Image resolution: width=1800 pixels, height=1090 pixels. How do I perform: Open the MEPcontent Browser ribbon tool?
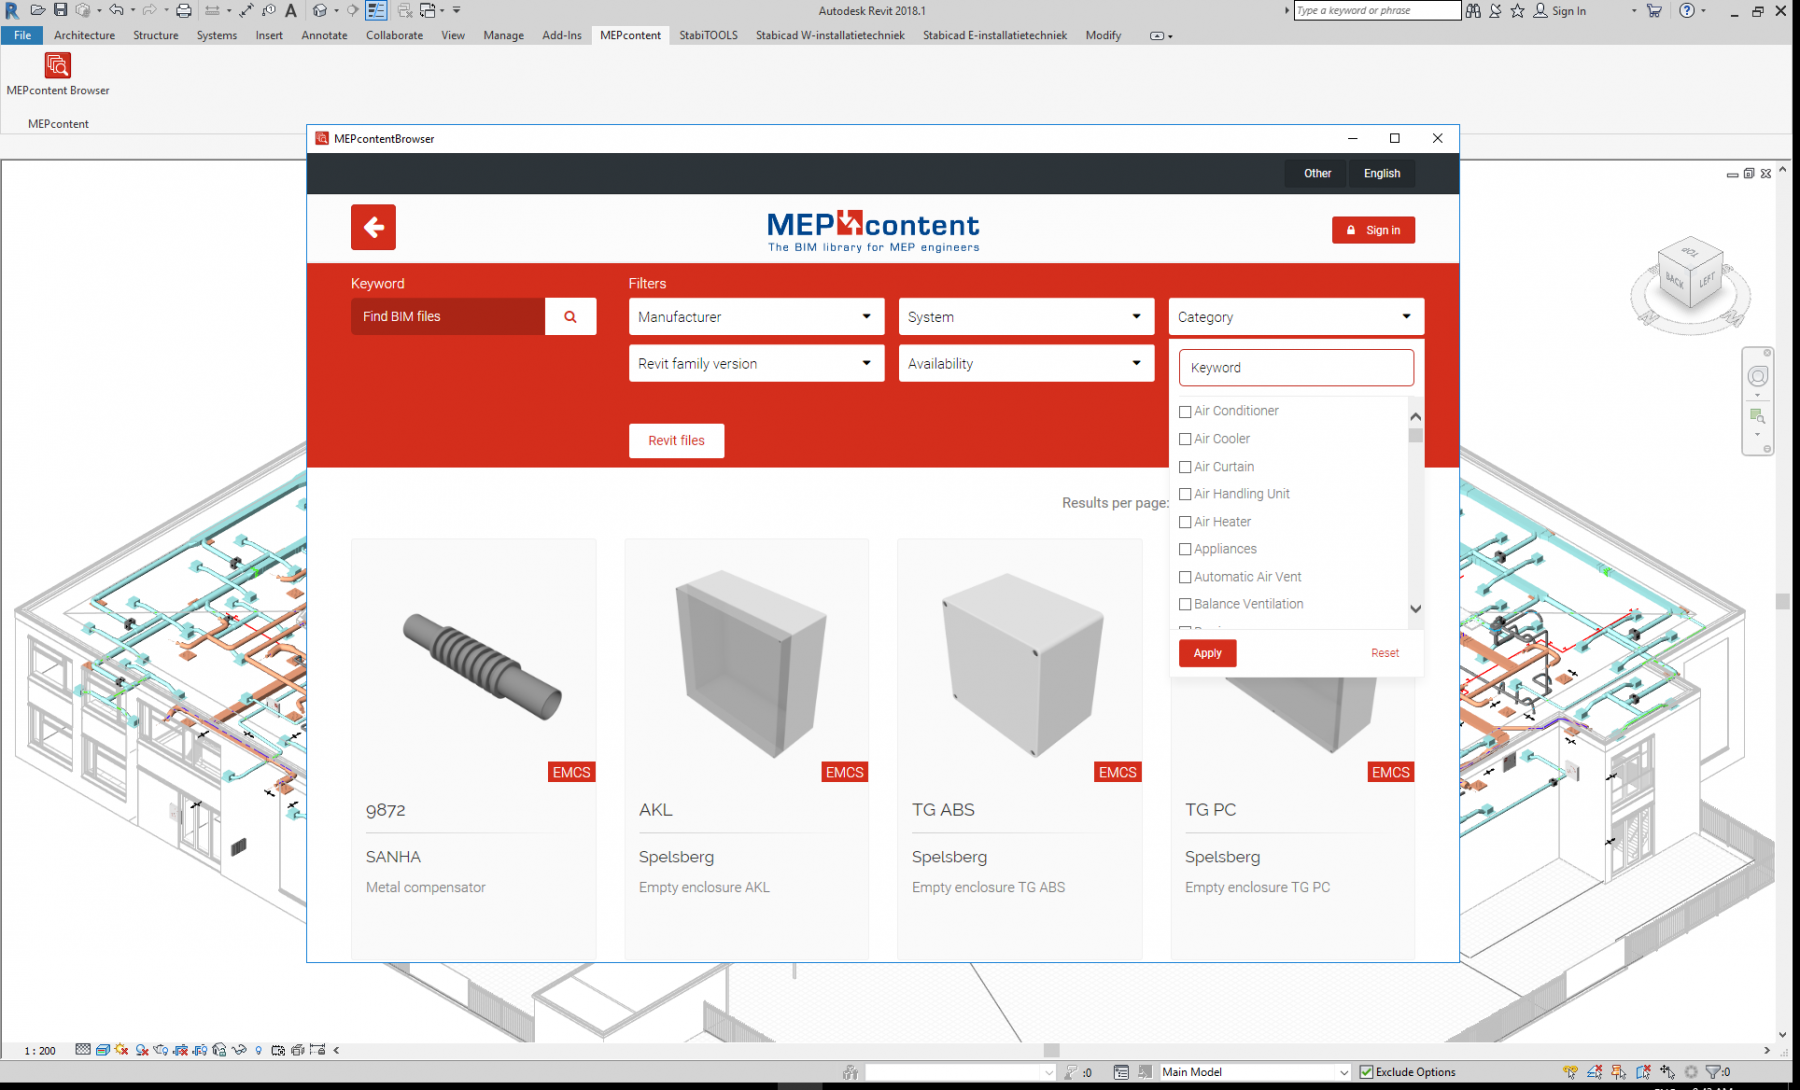pos(58,74)
